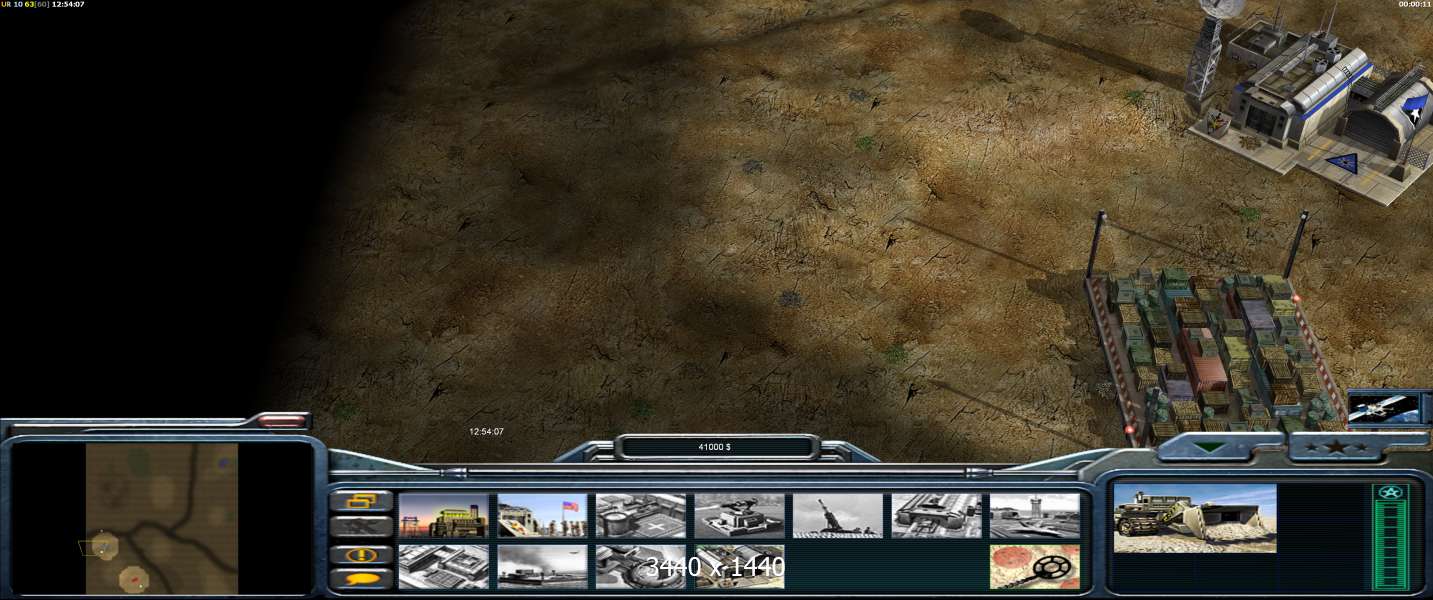This screenshot has width=1433, height=600.
Task: Choose the Supply Drop Zone build icon
Action: click(542, 566)
